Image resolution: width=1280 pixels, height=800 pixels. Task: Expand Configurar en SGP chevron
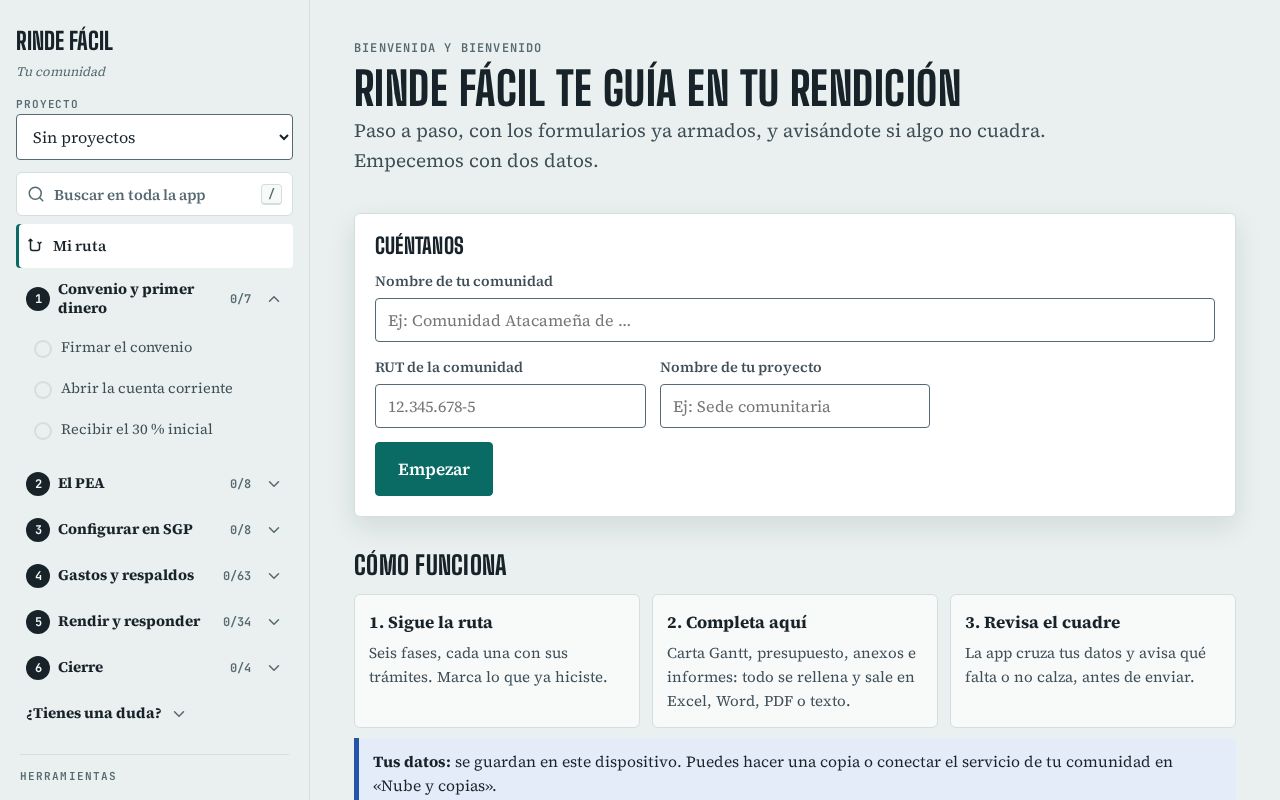274,530
